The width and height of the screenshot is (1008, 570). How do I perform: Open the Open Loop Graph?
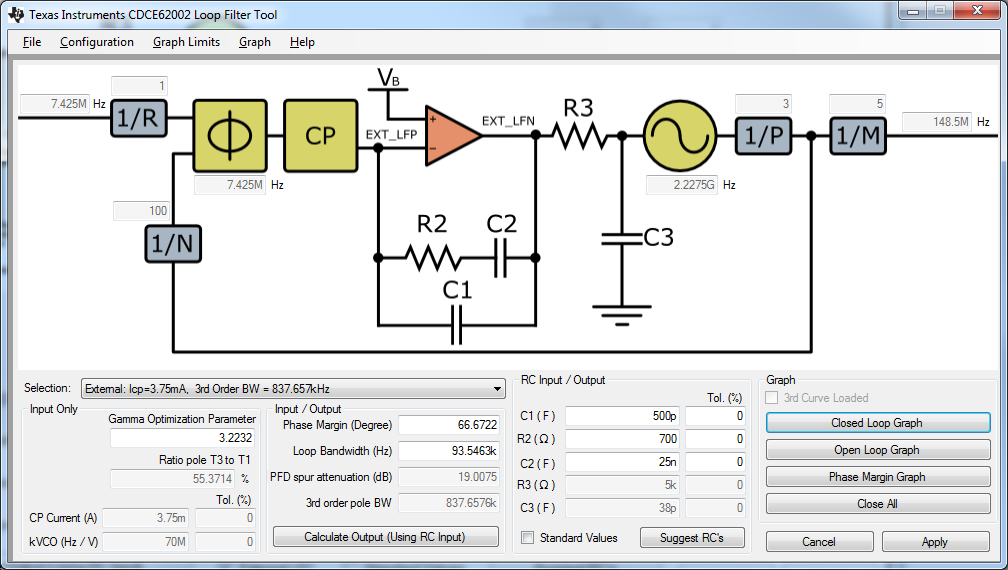pos(878,450)
